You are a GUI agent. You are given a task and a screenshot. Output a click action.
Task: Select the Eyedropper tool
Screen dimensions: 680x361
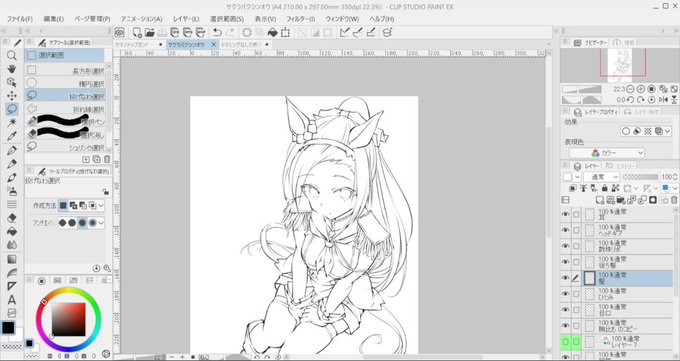tap(12, 136)
